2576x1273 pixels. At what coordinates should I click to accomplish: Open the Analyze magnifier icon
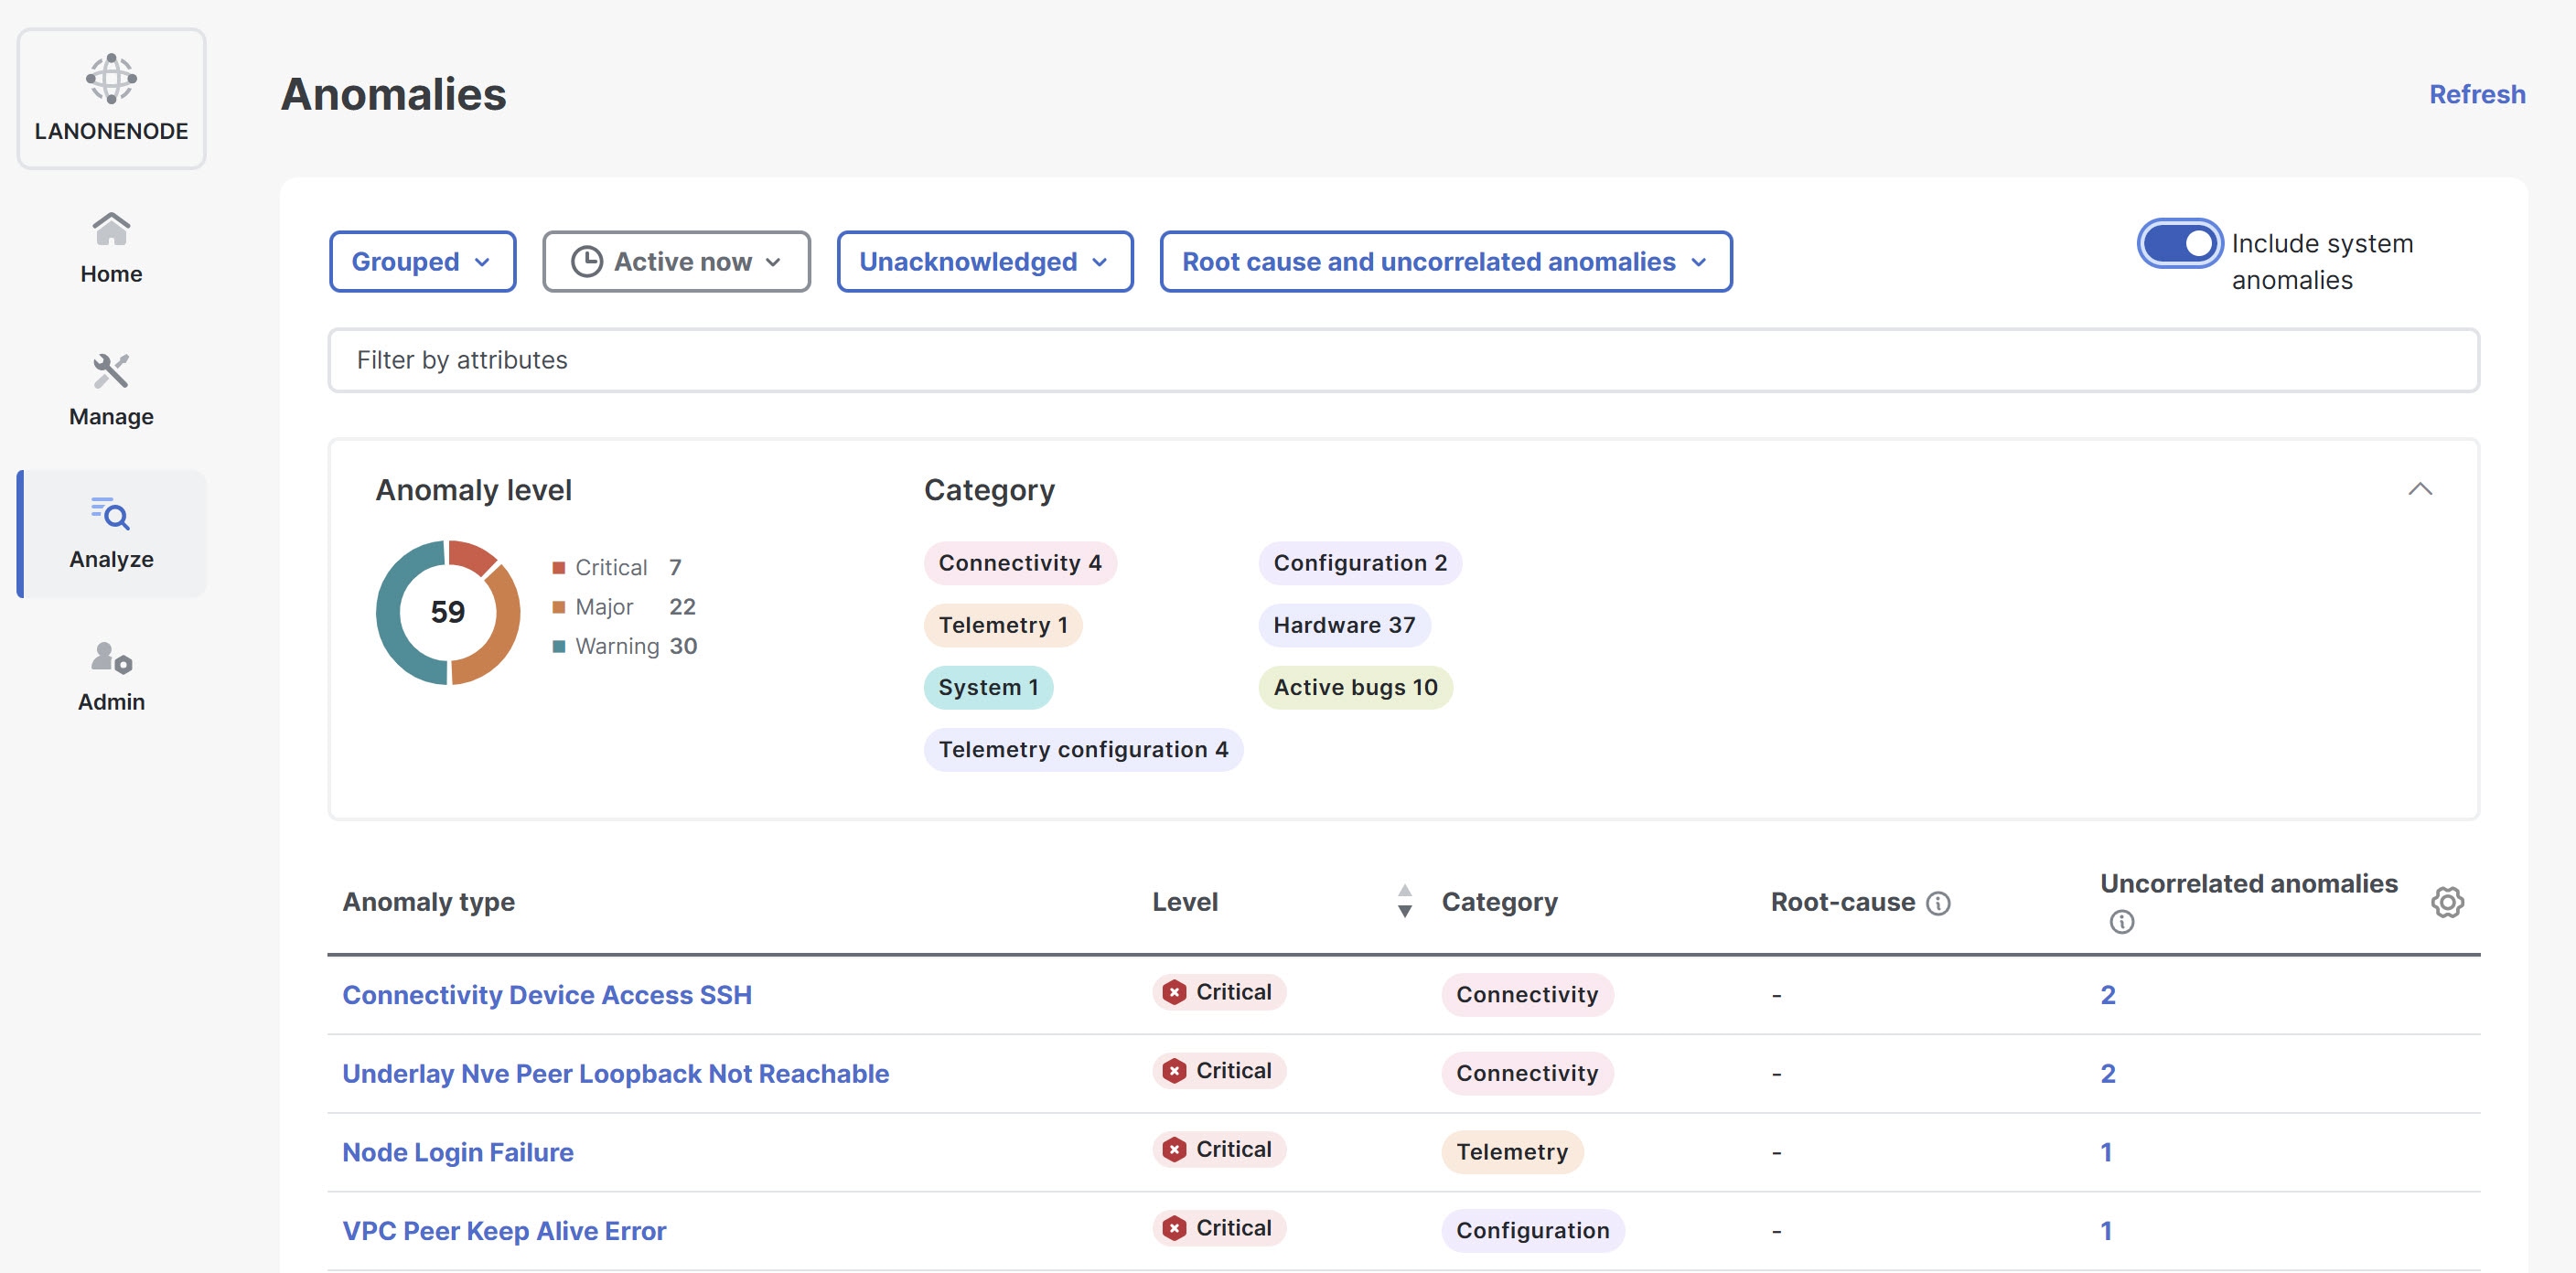point(111,514)
